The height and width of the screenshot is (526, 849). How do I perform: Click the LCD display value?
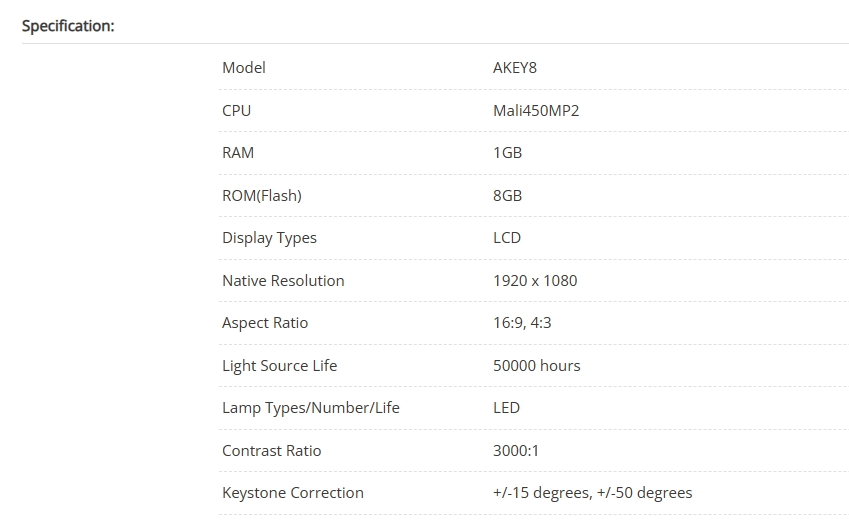pos(507,238)
